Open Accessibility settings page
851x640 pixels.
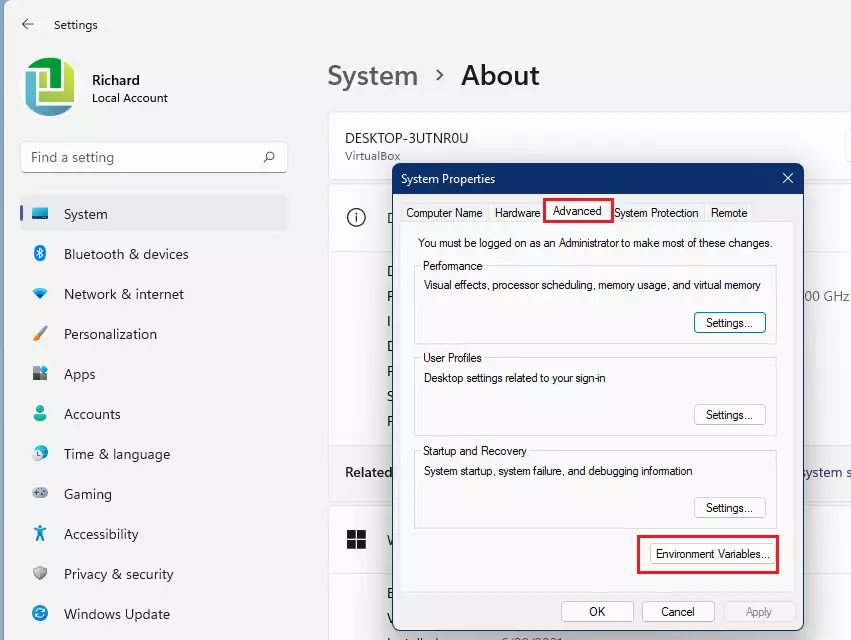pos(154,534)
